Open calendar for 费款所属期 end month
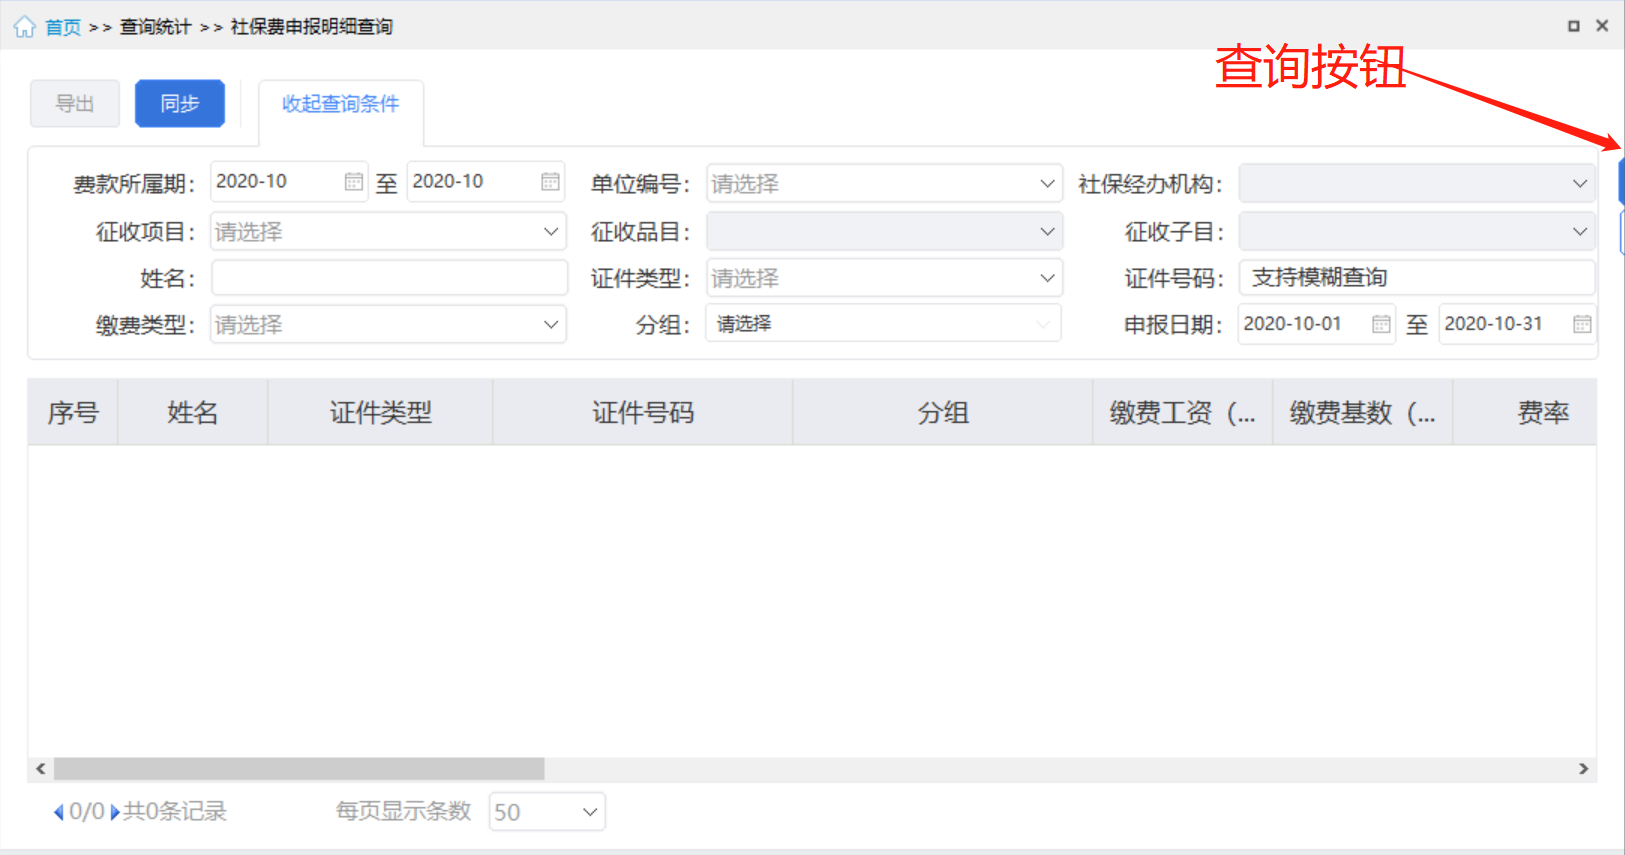The image size is (1625, 855). (x=550, y=182)
